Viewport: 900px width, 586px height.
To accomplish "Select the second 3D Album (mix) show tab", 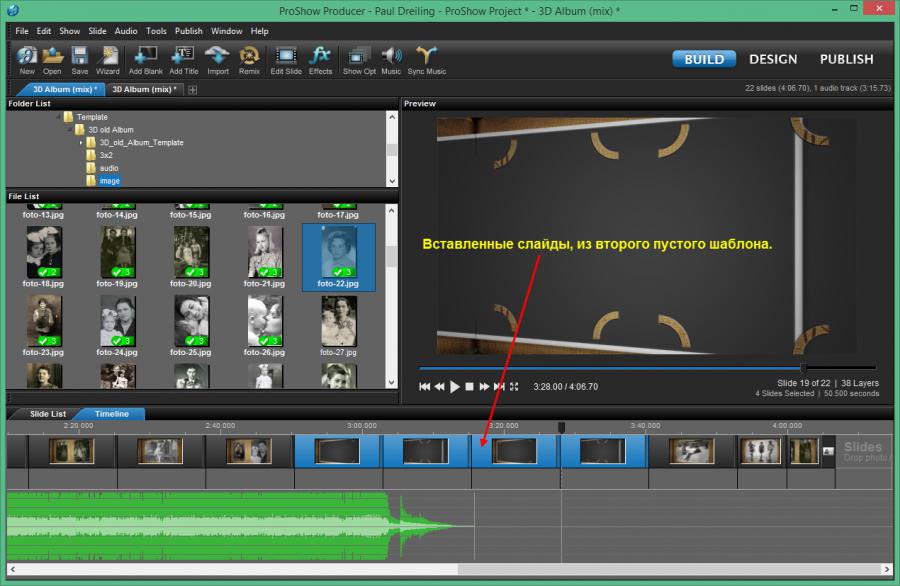I will 143,90.
